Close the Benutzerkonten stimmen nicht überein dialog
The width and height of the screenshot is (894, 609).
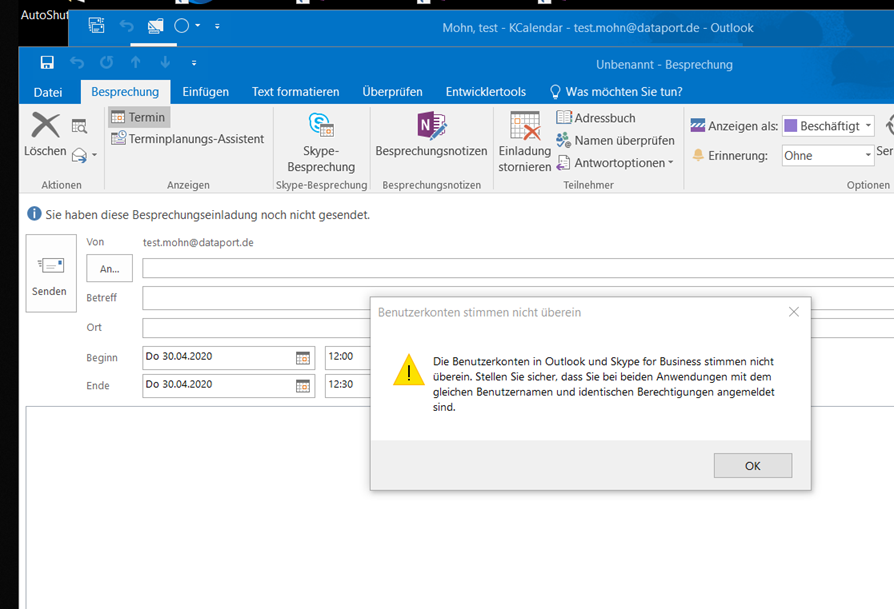coord(794,312)
